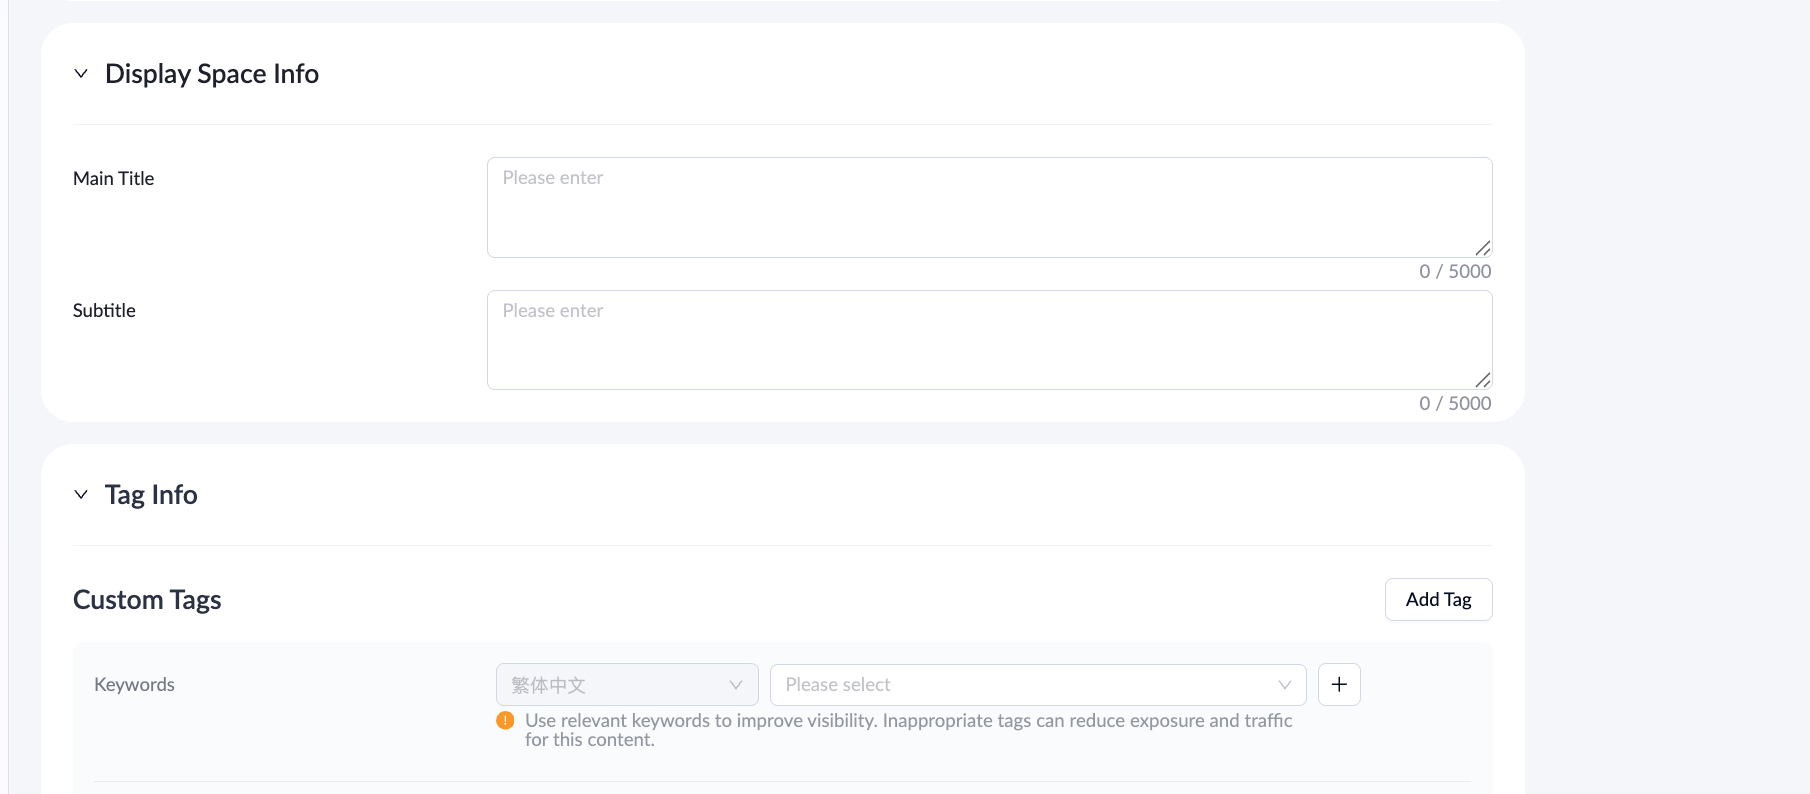1810x794 pixels.
Task: Click the plus button beside Keywords
Action: [x=1339, y=685]
